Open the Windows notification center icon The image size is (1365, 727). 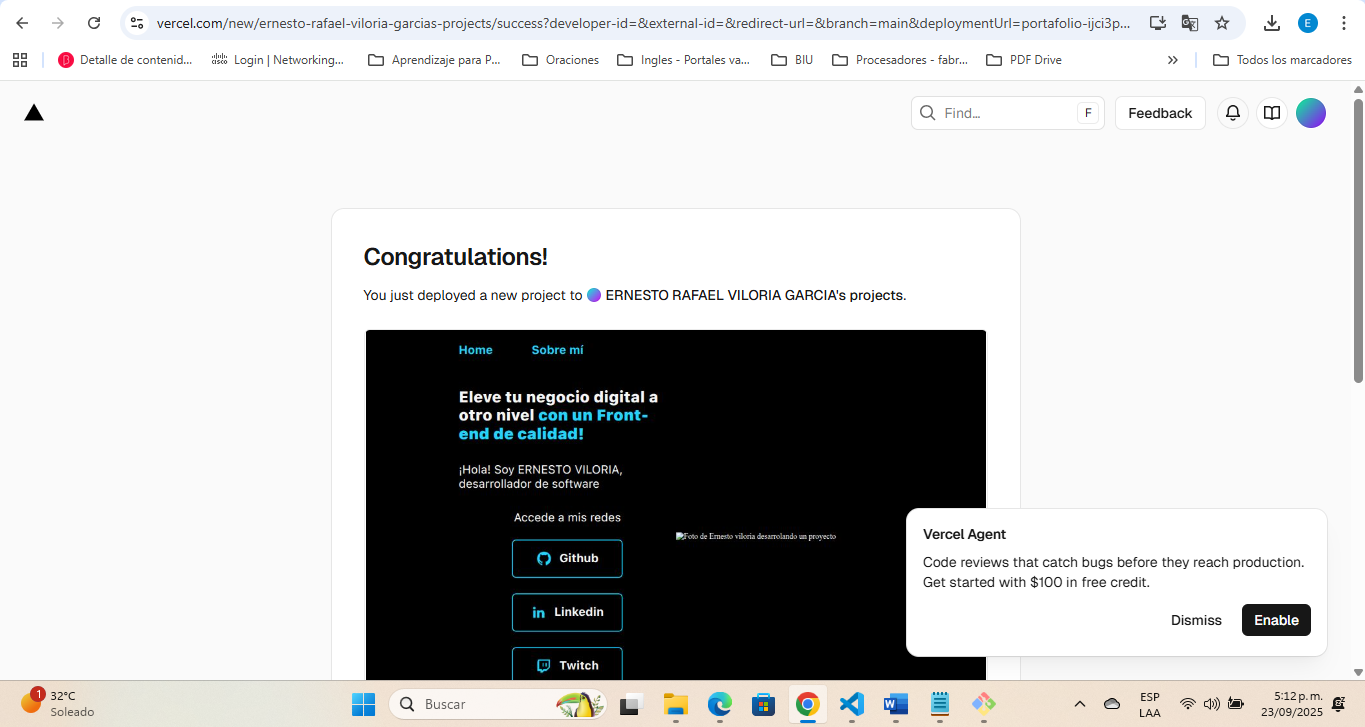1340,704
